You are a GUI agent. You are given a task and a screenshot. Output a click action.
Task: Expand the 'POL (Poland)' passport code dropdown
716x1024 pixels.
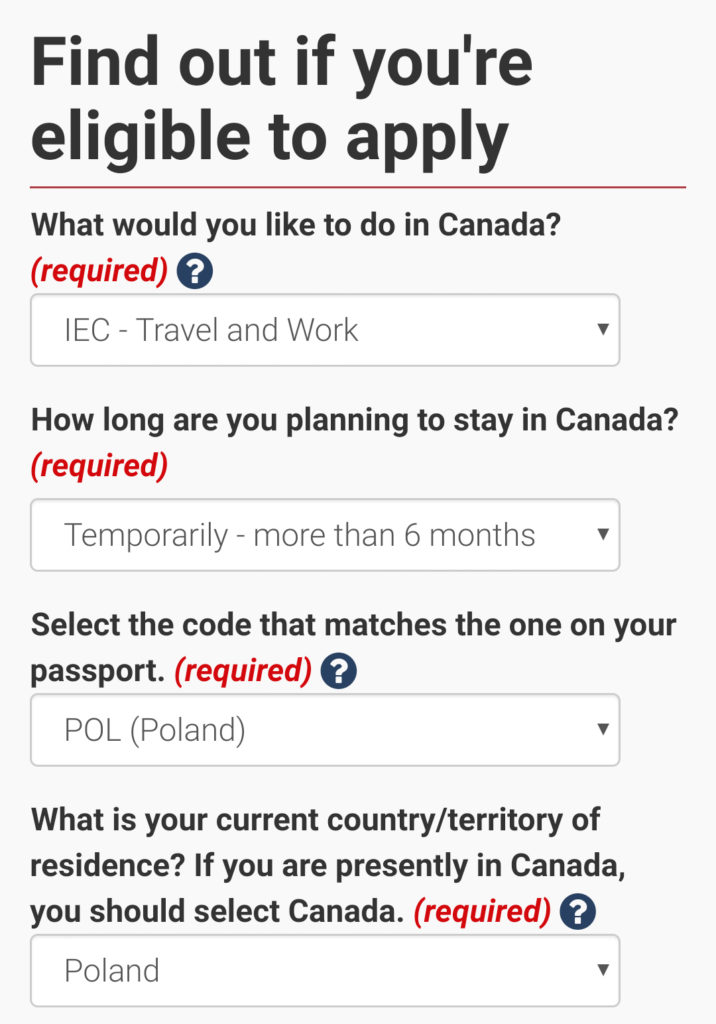click(x=325, y=730)
